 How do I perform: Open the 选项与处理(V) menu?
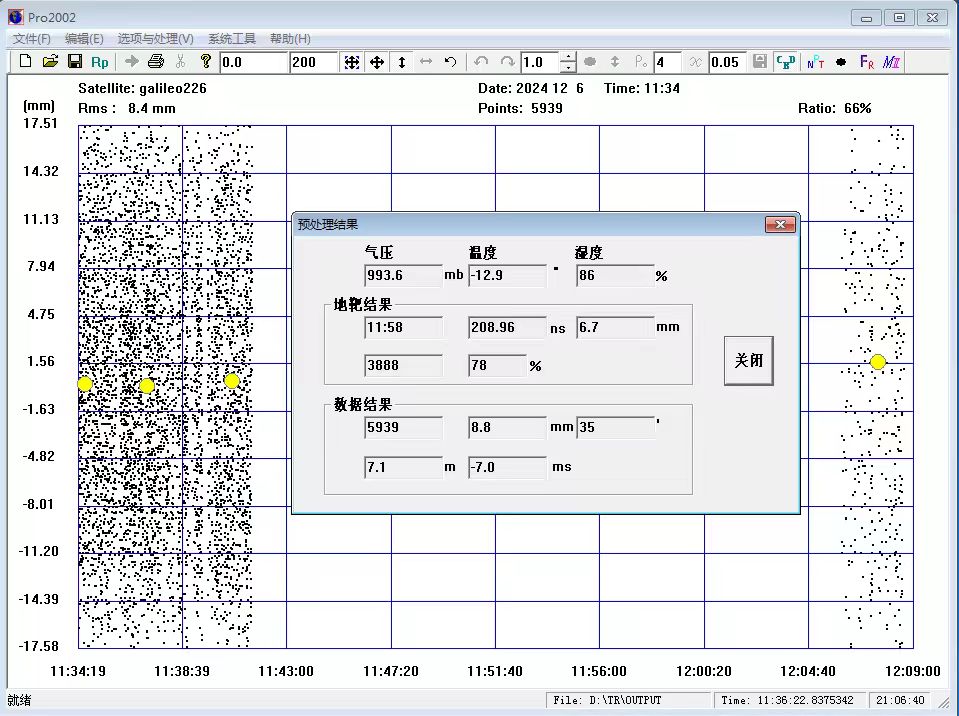tap(155, 39)
